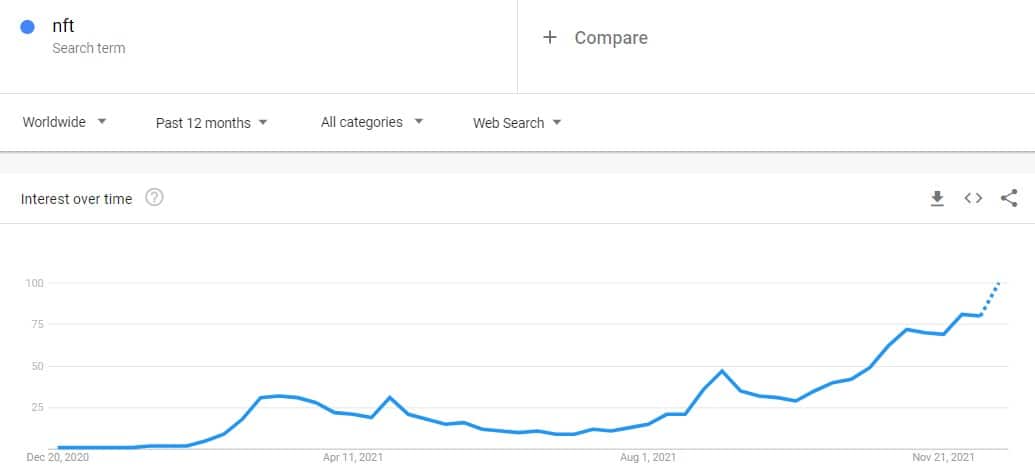Share the Interest over time chart

(1009, 198)
